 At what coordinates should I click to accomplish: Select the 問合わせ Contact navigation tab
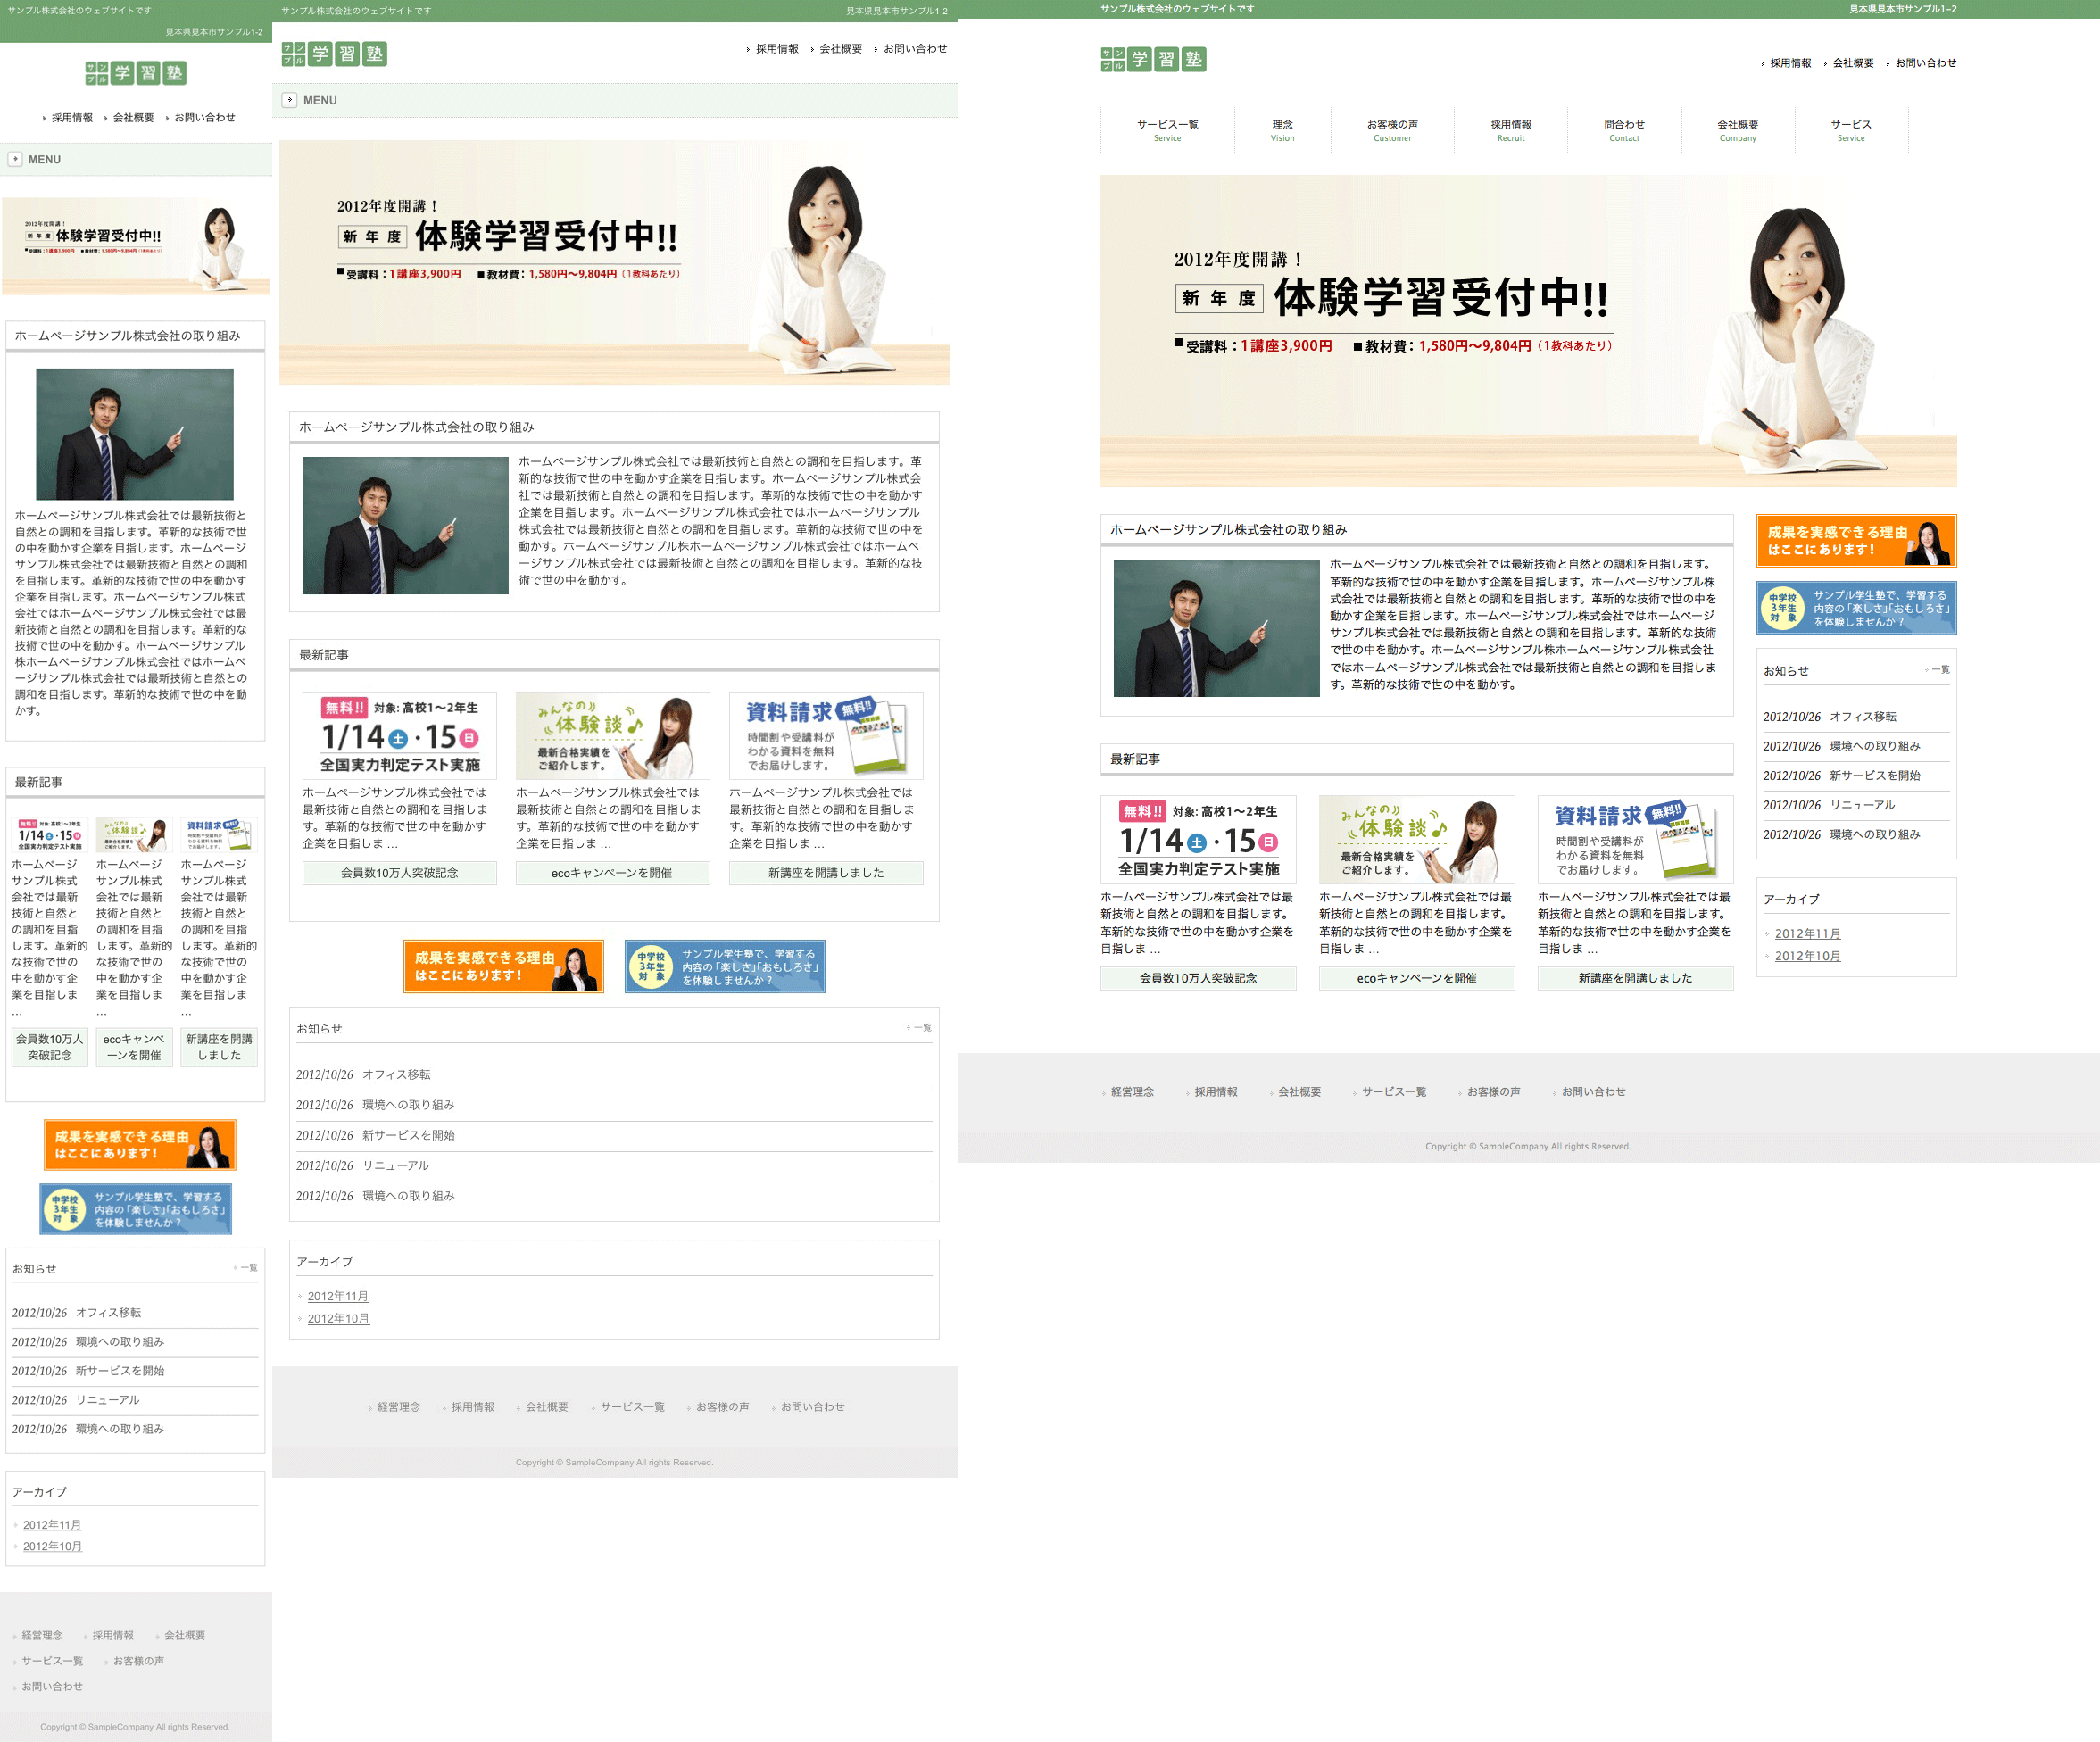point(1624,130)
